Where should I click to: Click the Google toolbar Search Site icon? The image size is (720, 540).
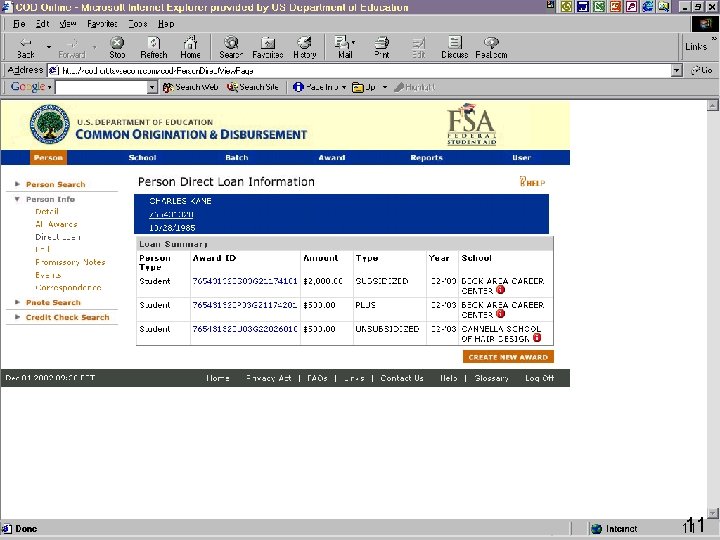click(x=232, y=87)
